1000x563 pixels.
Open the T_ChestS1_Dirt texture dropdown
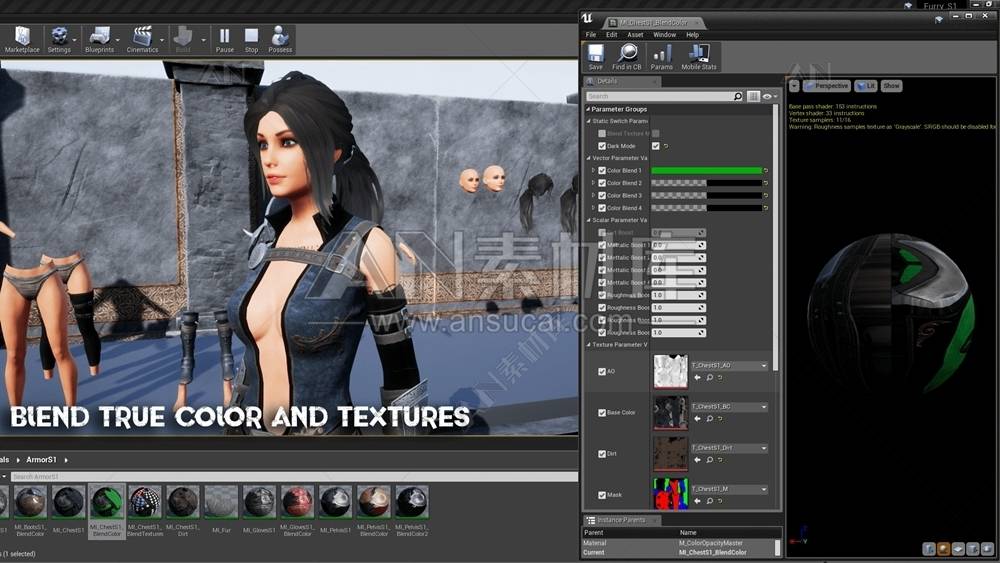point(729,448)
